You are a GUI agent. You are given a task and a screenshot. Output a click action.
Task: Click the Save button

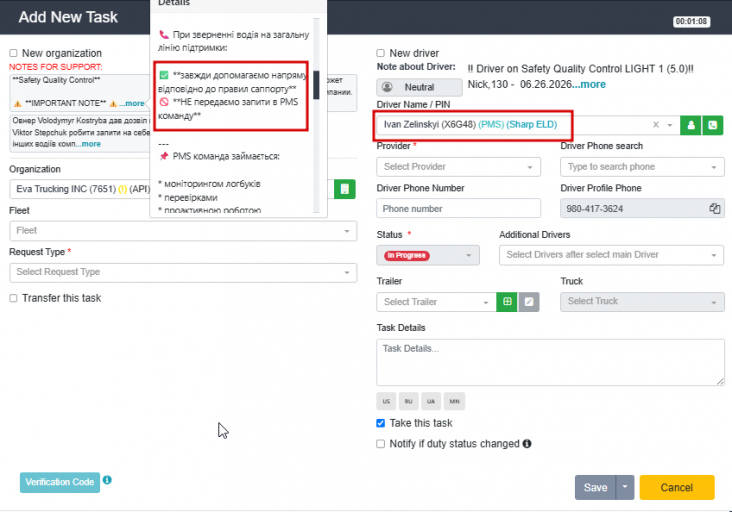pos(595,487)
